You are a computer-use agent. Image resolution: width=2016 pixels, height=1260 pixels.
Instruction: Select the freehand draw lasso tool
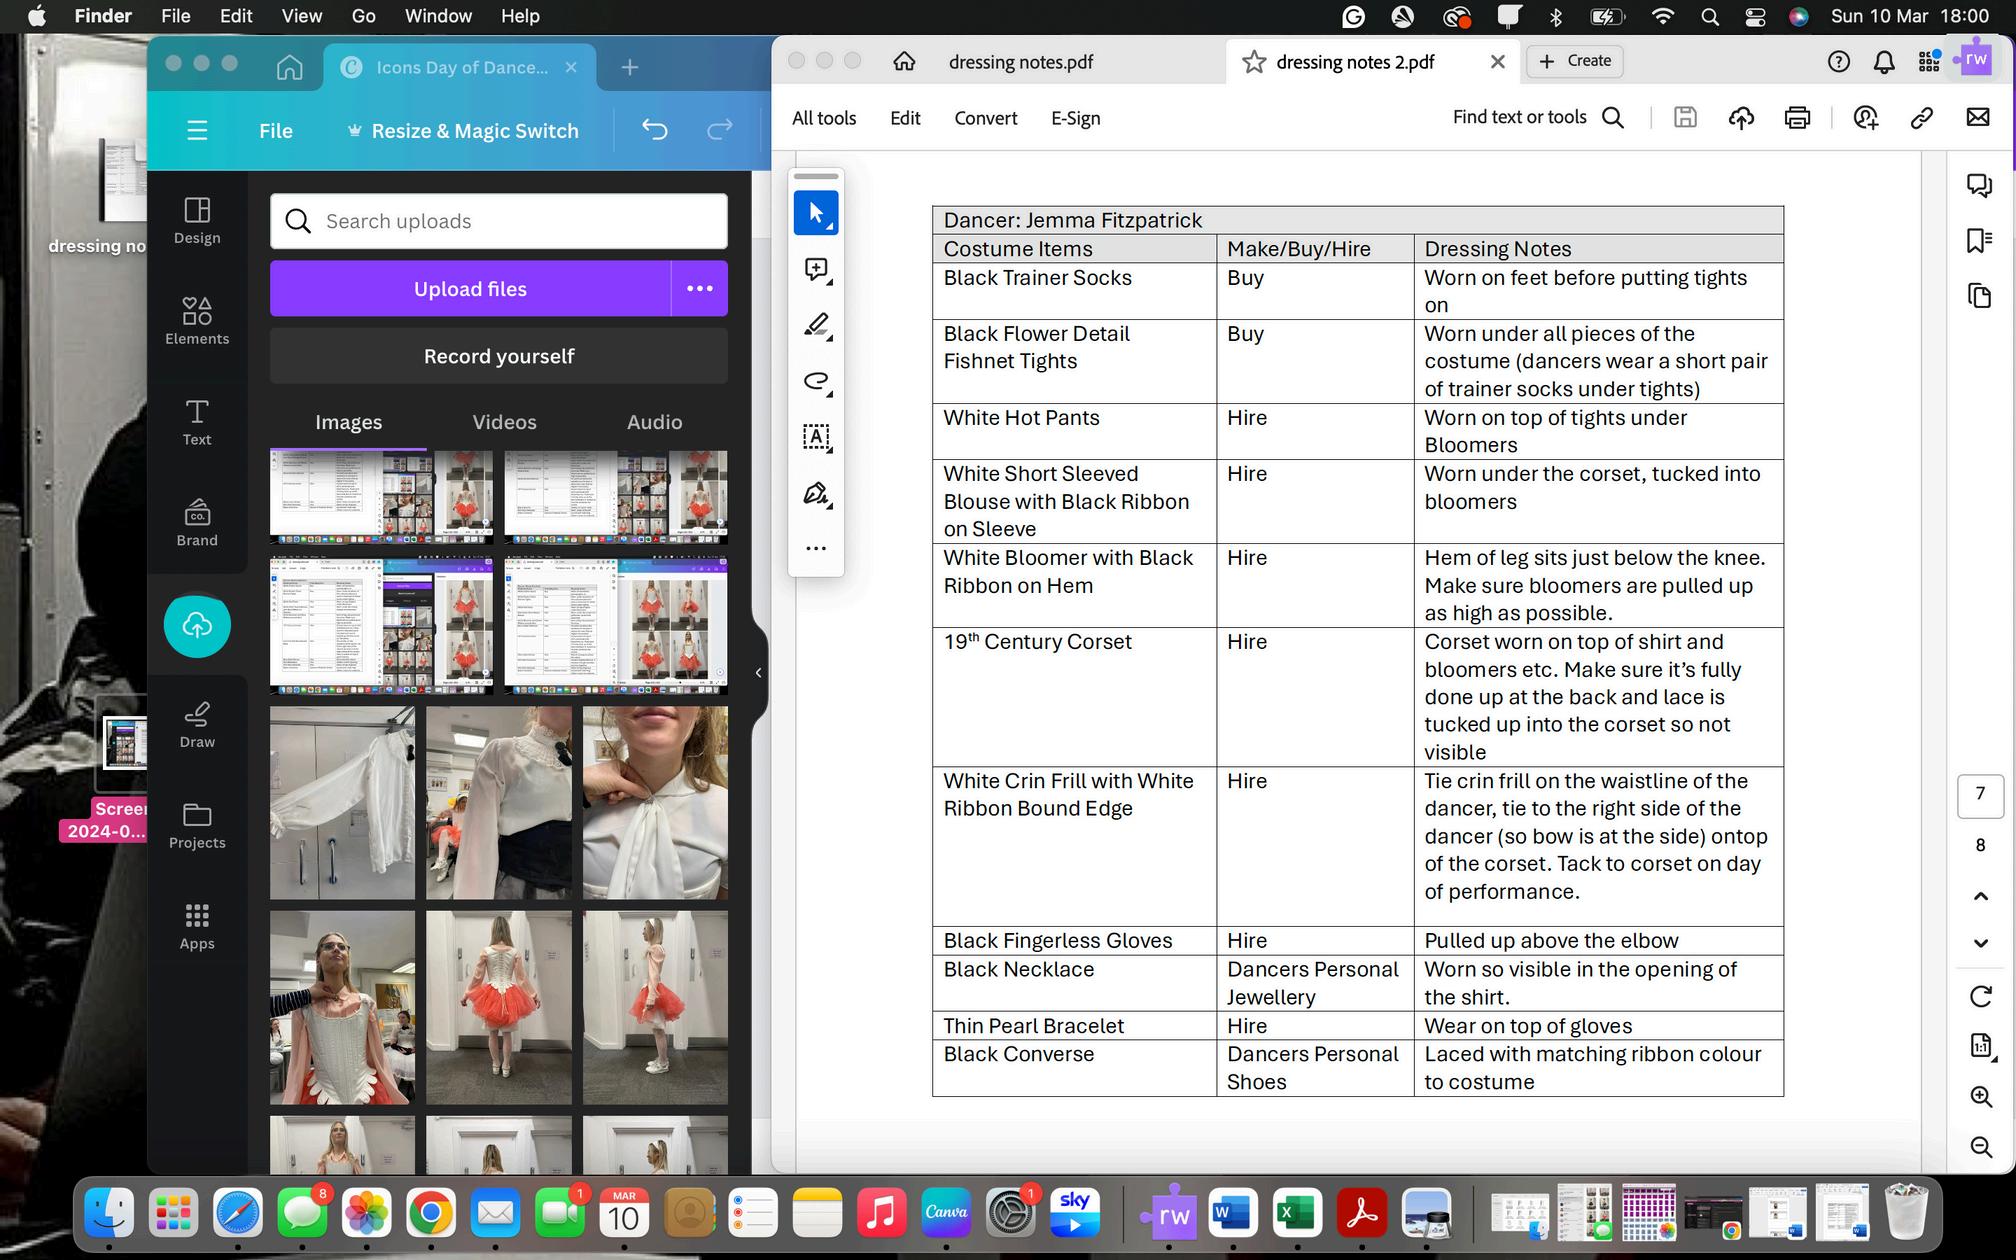815,381
